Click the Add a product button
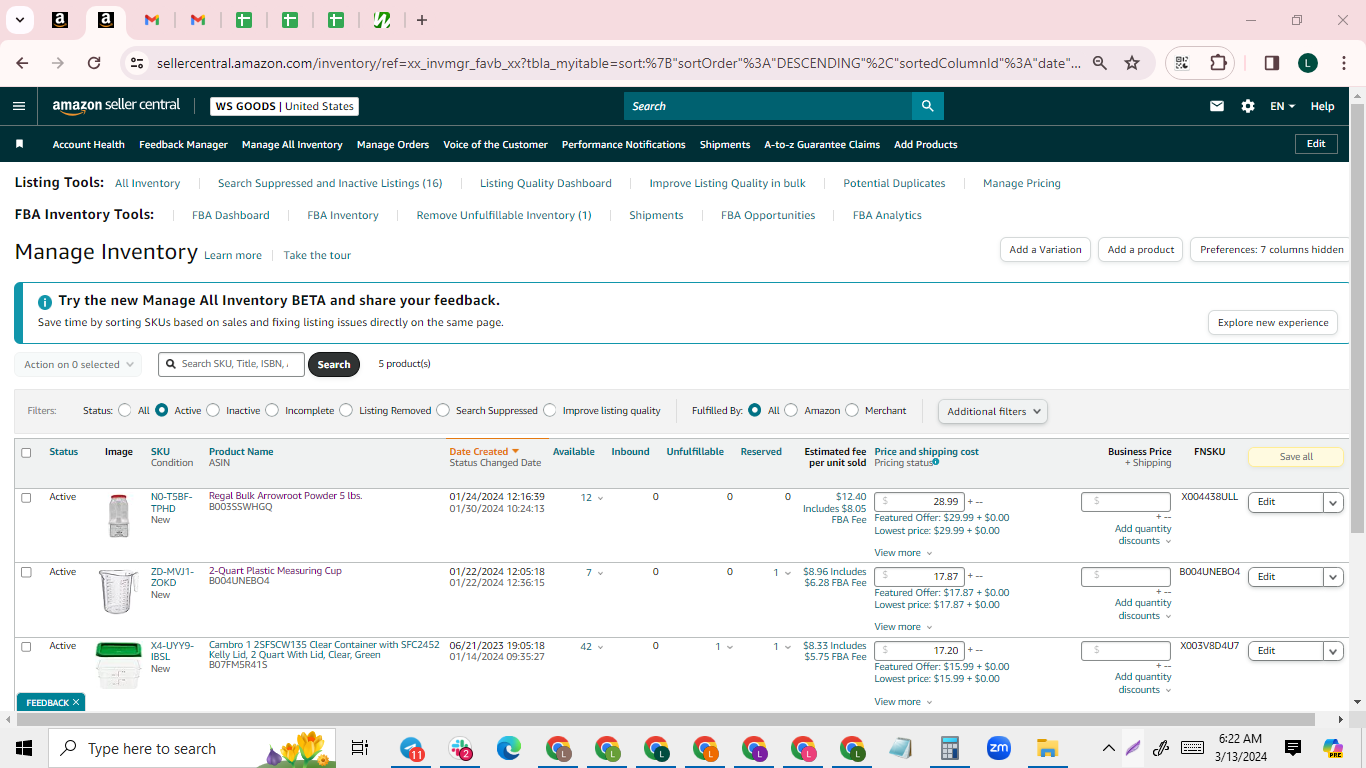This screenshot has height=768, width=1366. 1141,250
